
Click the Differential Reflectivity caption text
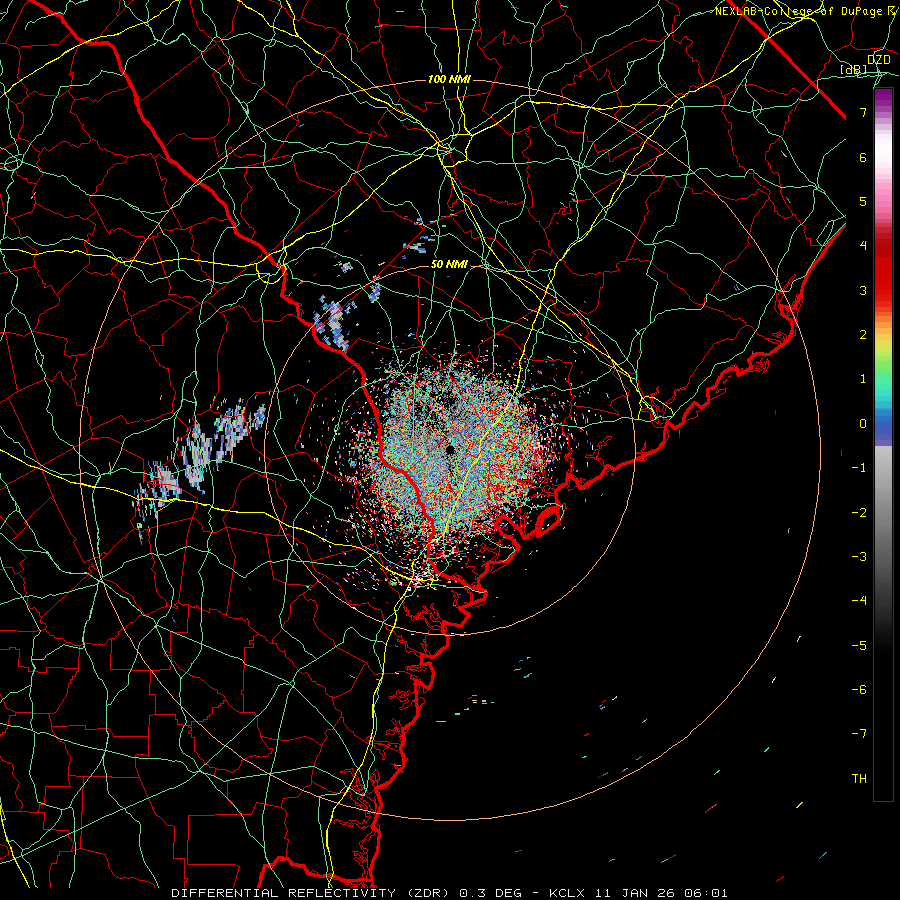[450, 893]
